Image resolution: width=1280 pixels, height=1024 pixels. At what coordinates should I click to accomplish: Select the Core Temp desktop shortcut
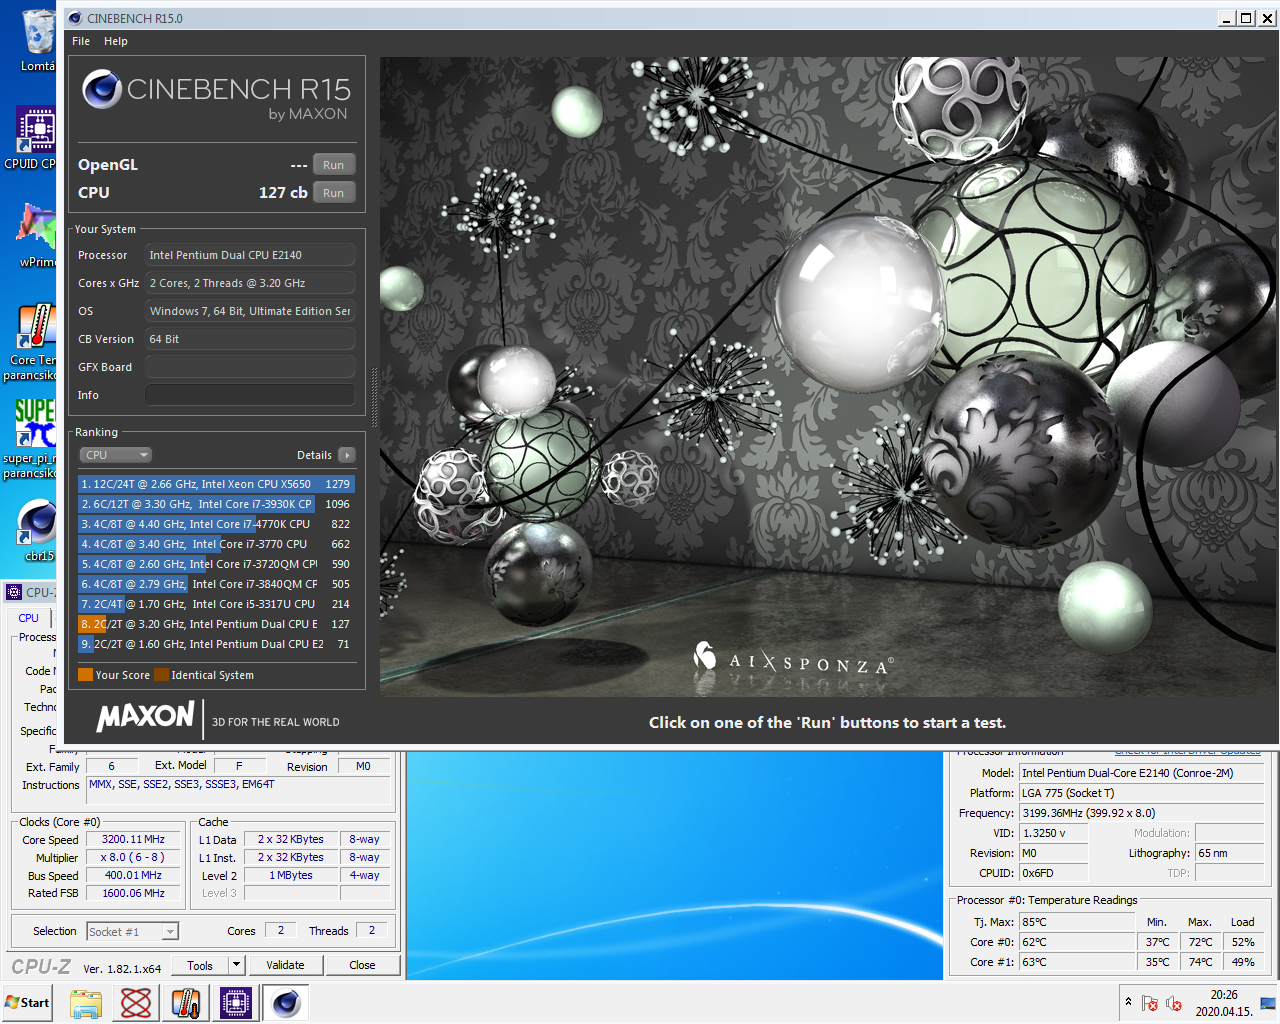pos(36,326)
